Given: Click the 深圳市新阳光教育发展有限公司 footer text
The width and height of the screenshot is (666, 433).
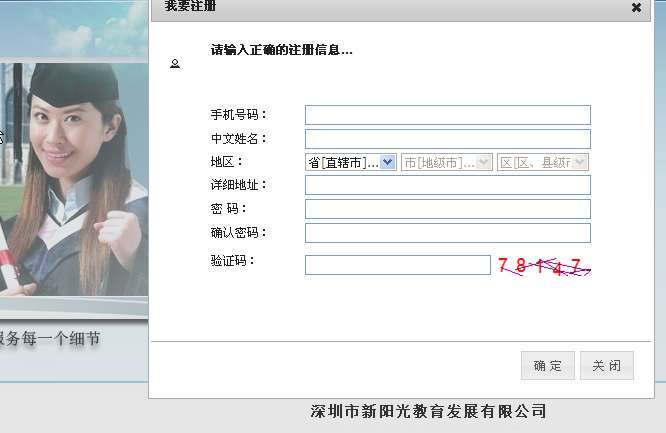Looking at the screenshot, I should point(429,411).
